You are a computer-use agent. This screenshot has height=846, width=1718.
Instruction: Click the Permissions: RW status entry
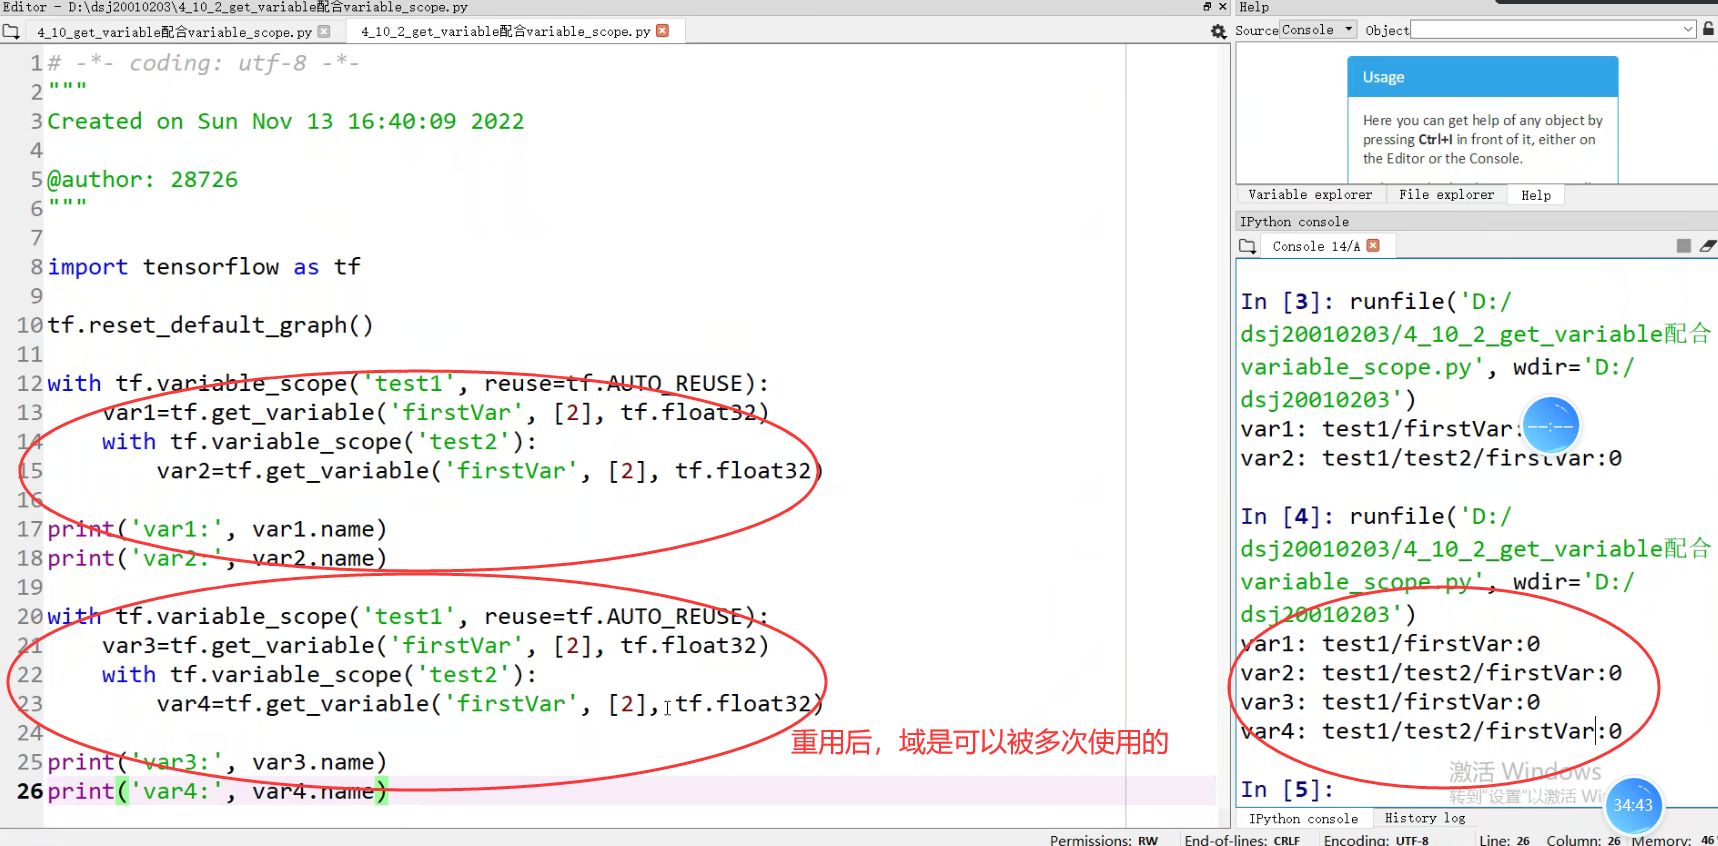click(1104, 840)
